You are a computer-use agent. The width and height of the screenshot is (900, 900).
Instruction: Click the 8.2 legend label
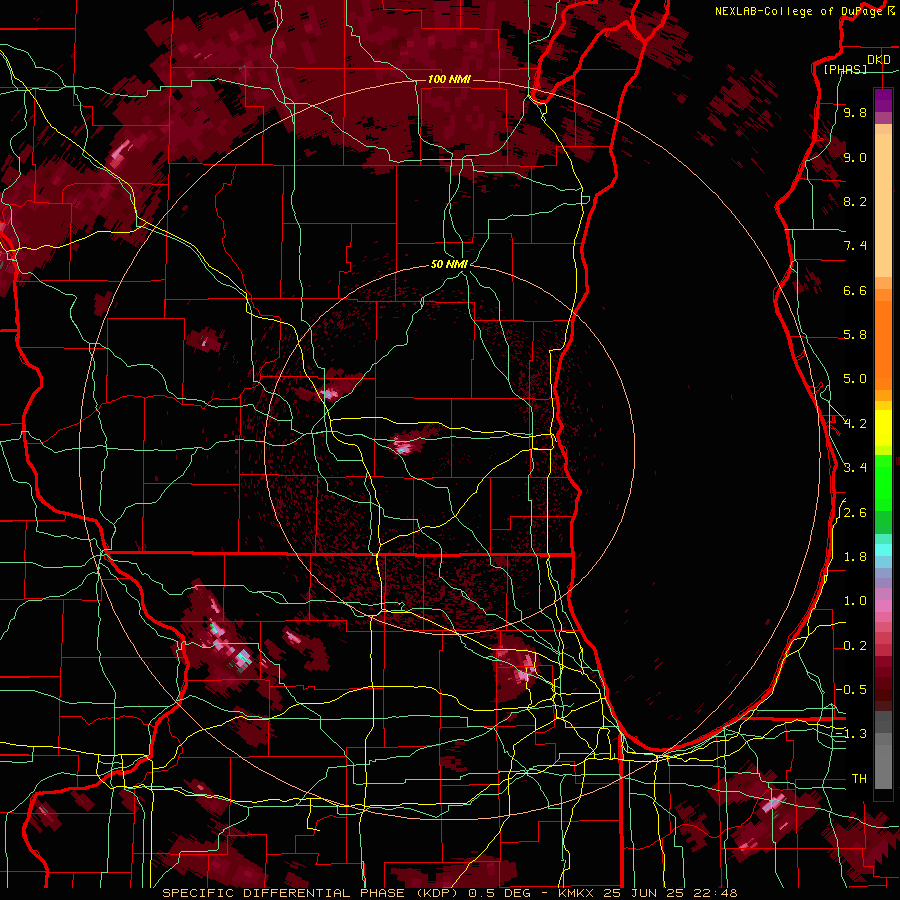pos(855,201)
